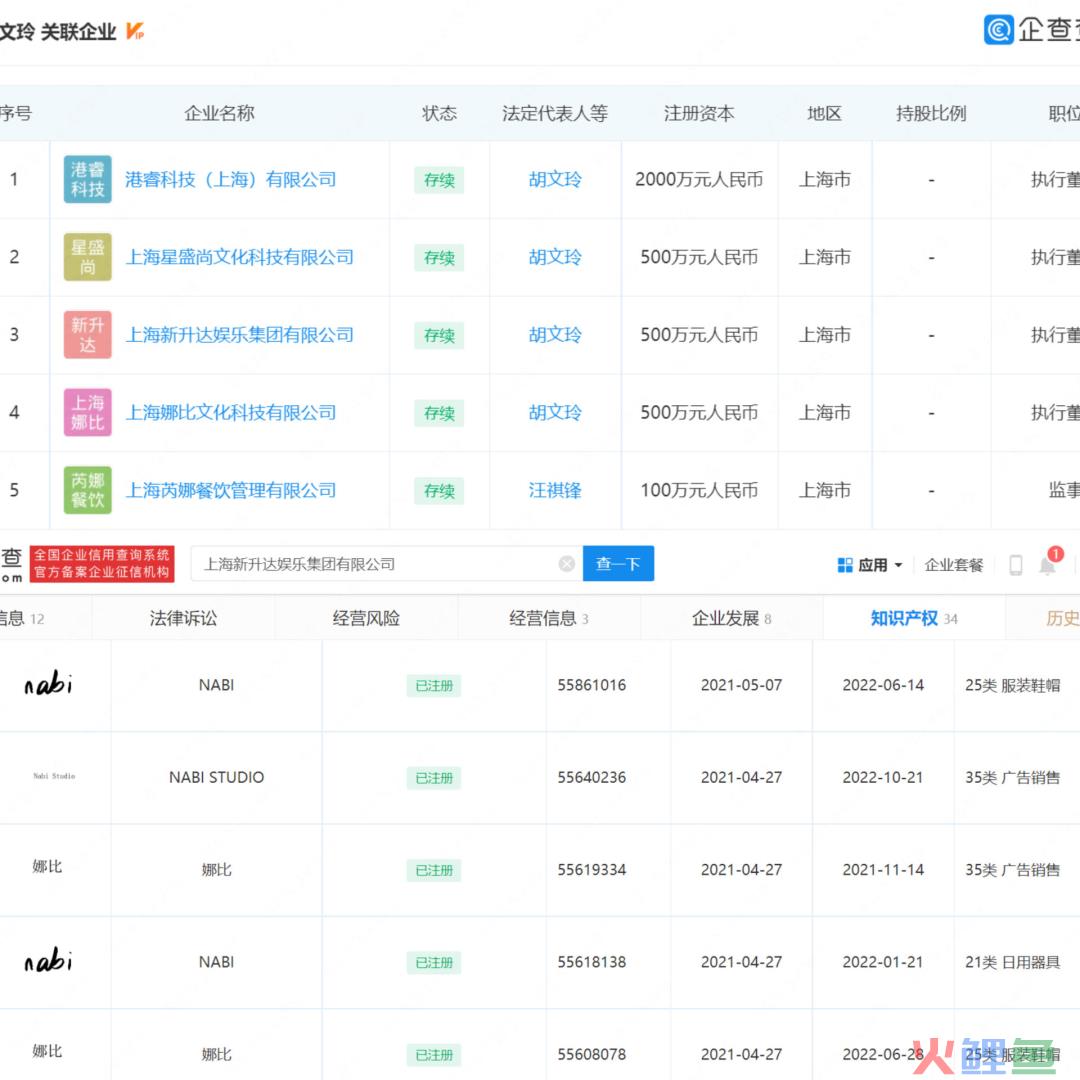Click 胡文玲 in the 港睿科技 row
Viewport: 1080px width, 1080px height.
pos(555,180)
